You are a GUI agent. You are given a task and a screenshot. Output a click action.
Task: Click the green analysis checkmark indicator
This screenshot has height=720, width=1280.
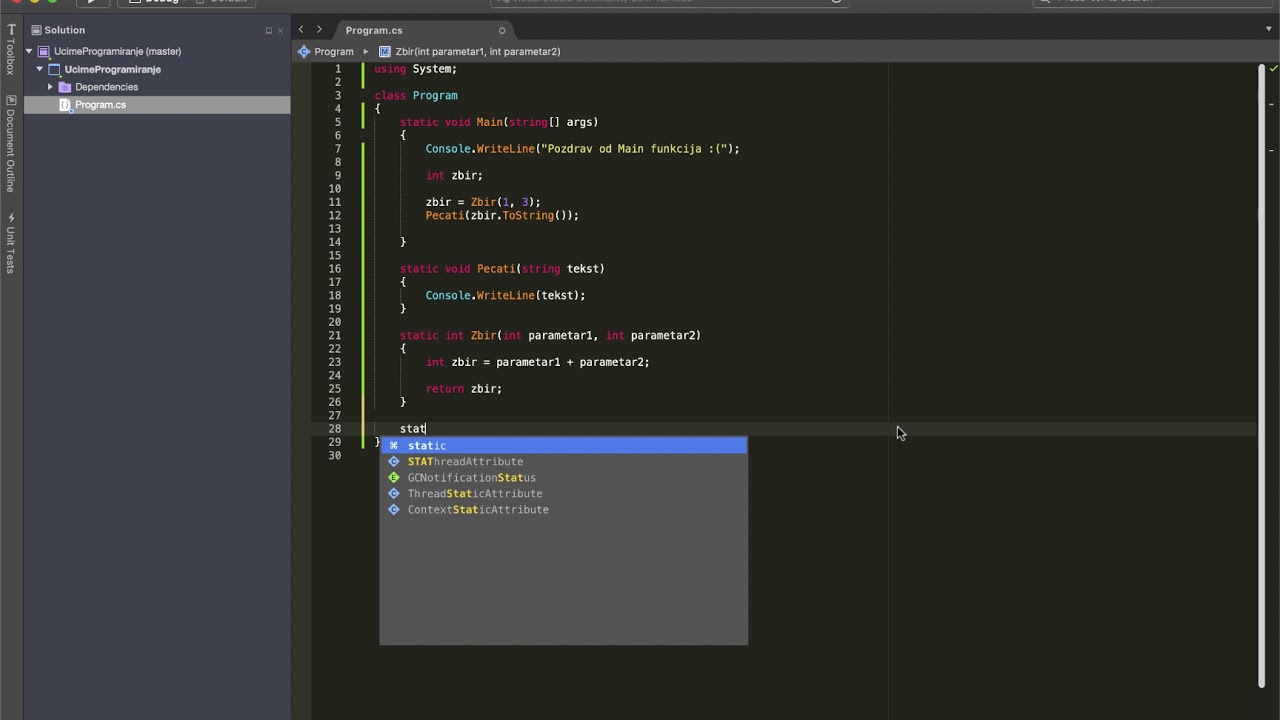click(1273, 69)
